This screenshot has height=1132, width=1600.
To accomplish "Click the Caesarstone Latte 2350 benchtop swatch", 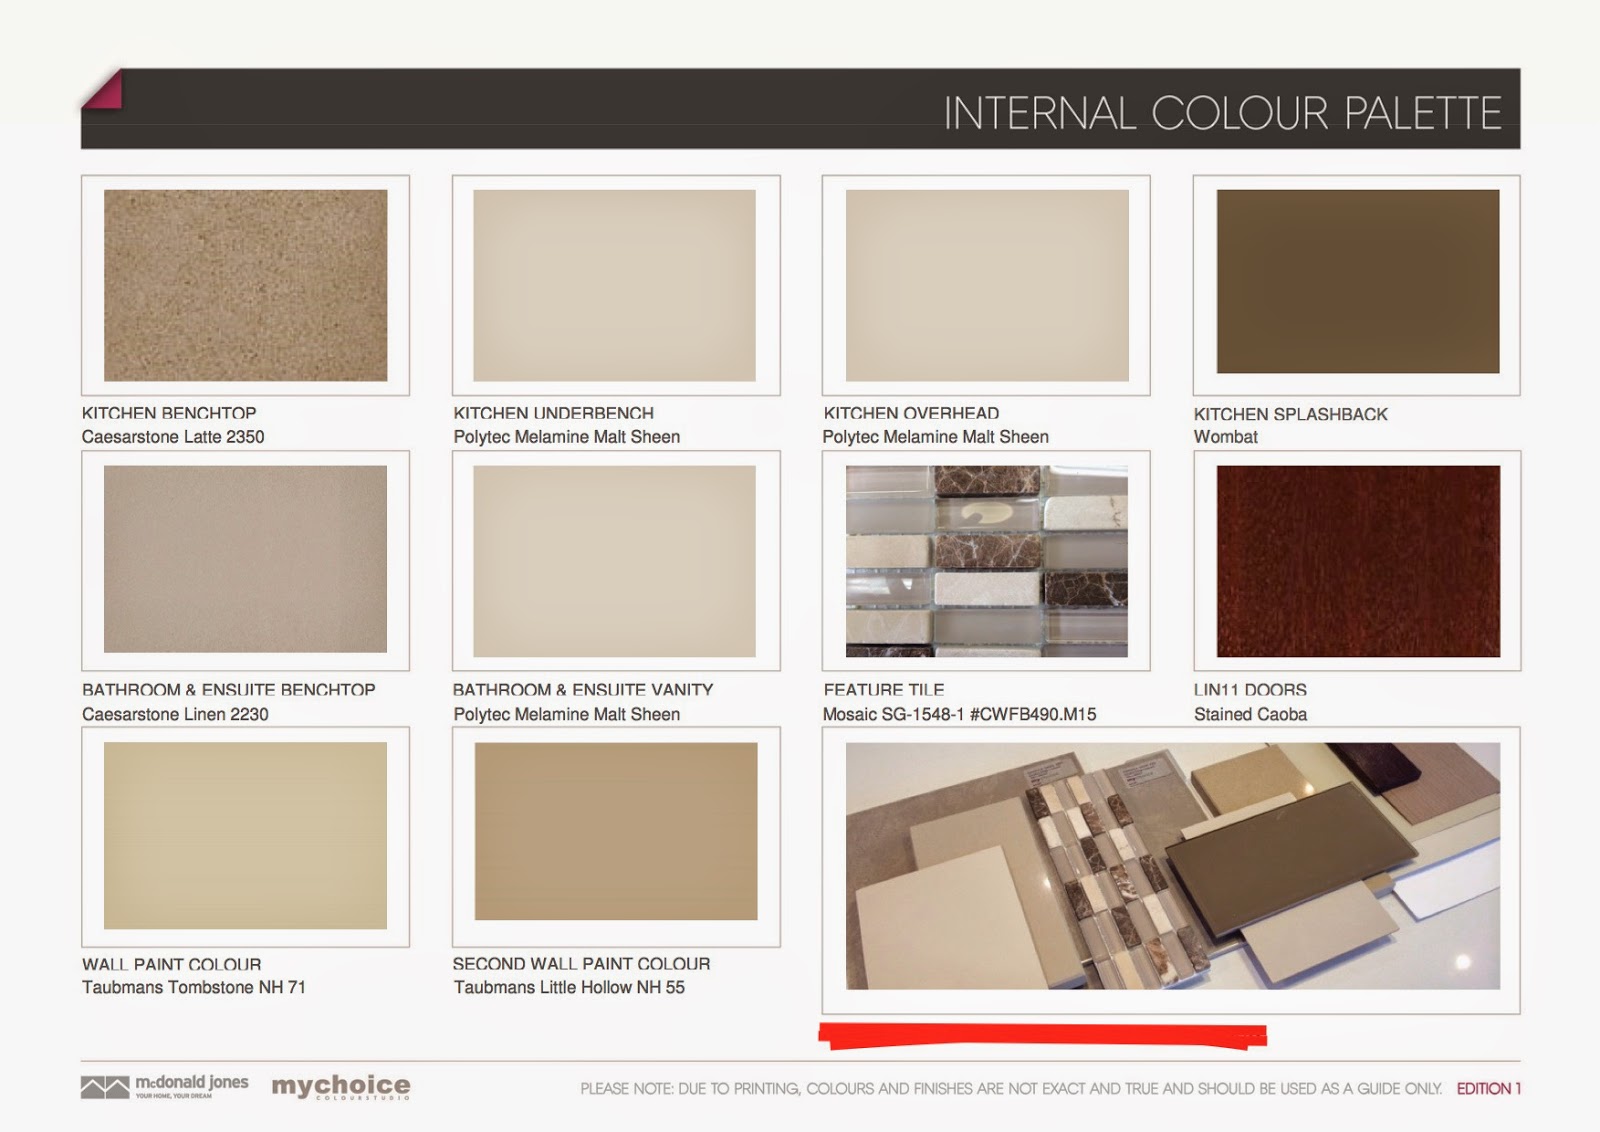I will 245,285.
